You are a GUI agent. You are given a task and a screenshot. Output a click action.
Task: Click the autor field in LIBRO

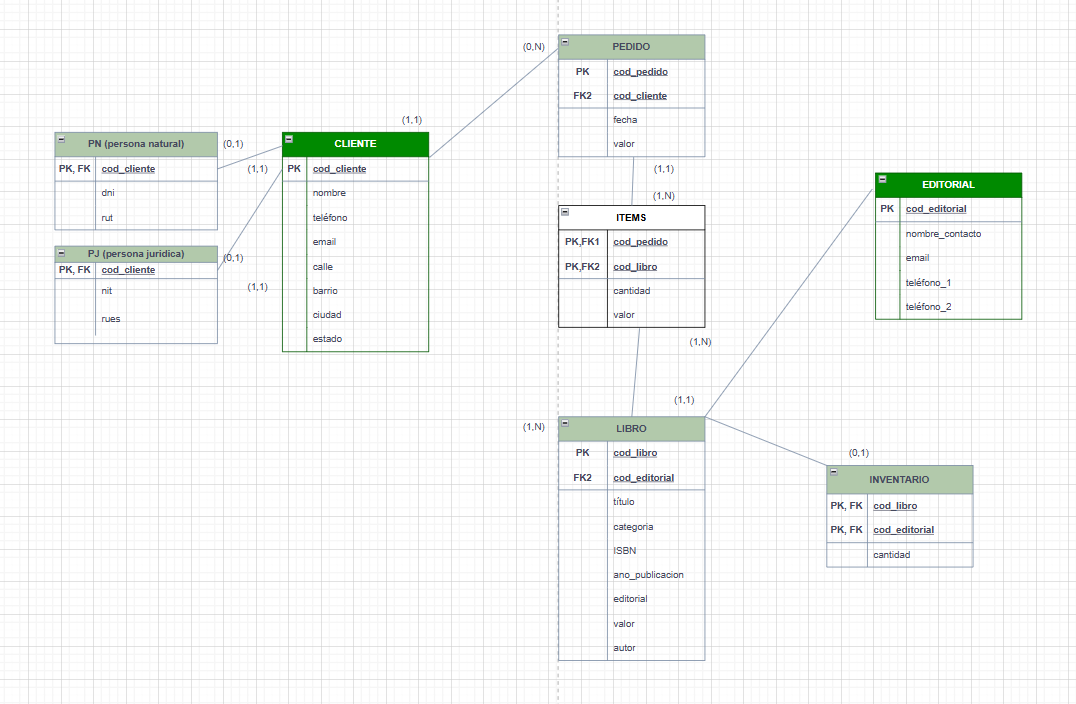click(x=624, y=648)
